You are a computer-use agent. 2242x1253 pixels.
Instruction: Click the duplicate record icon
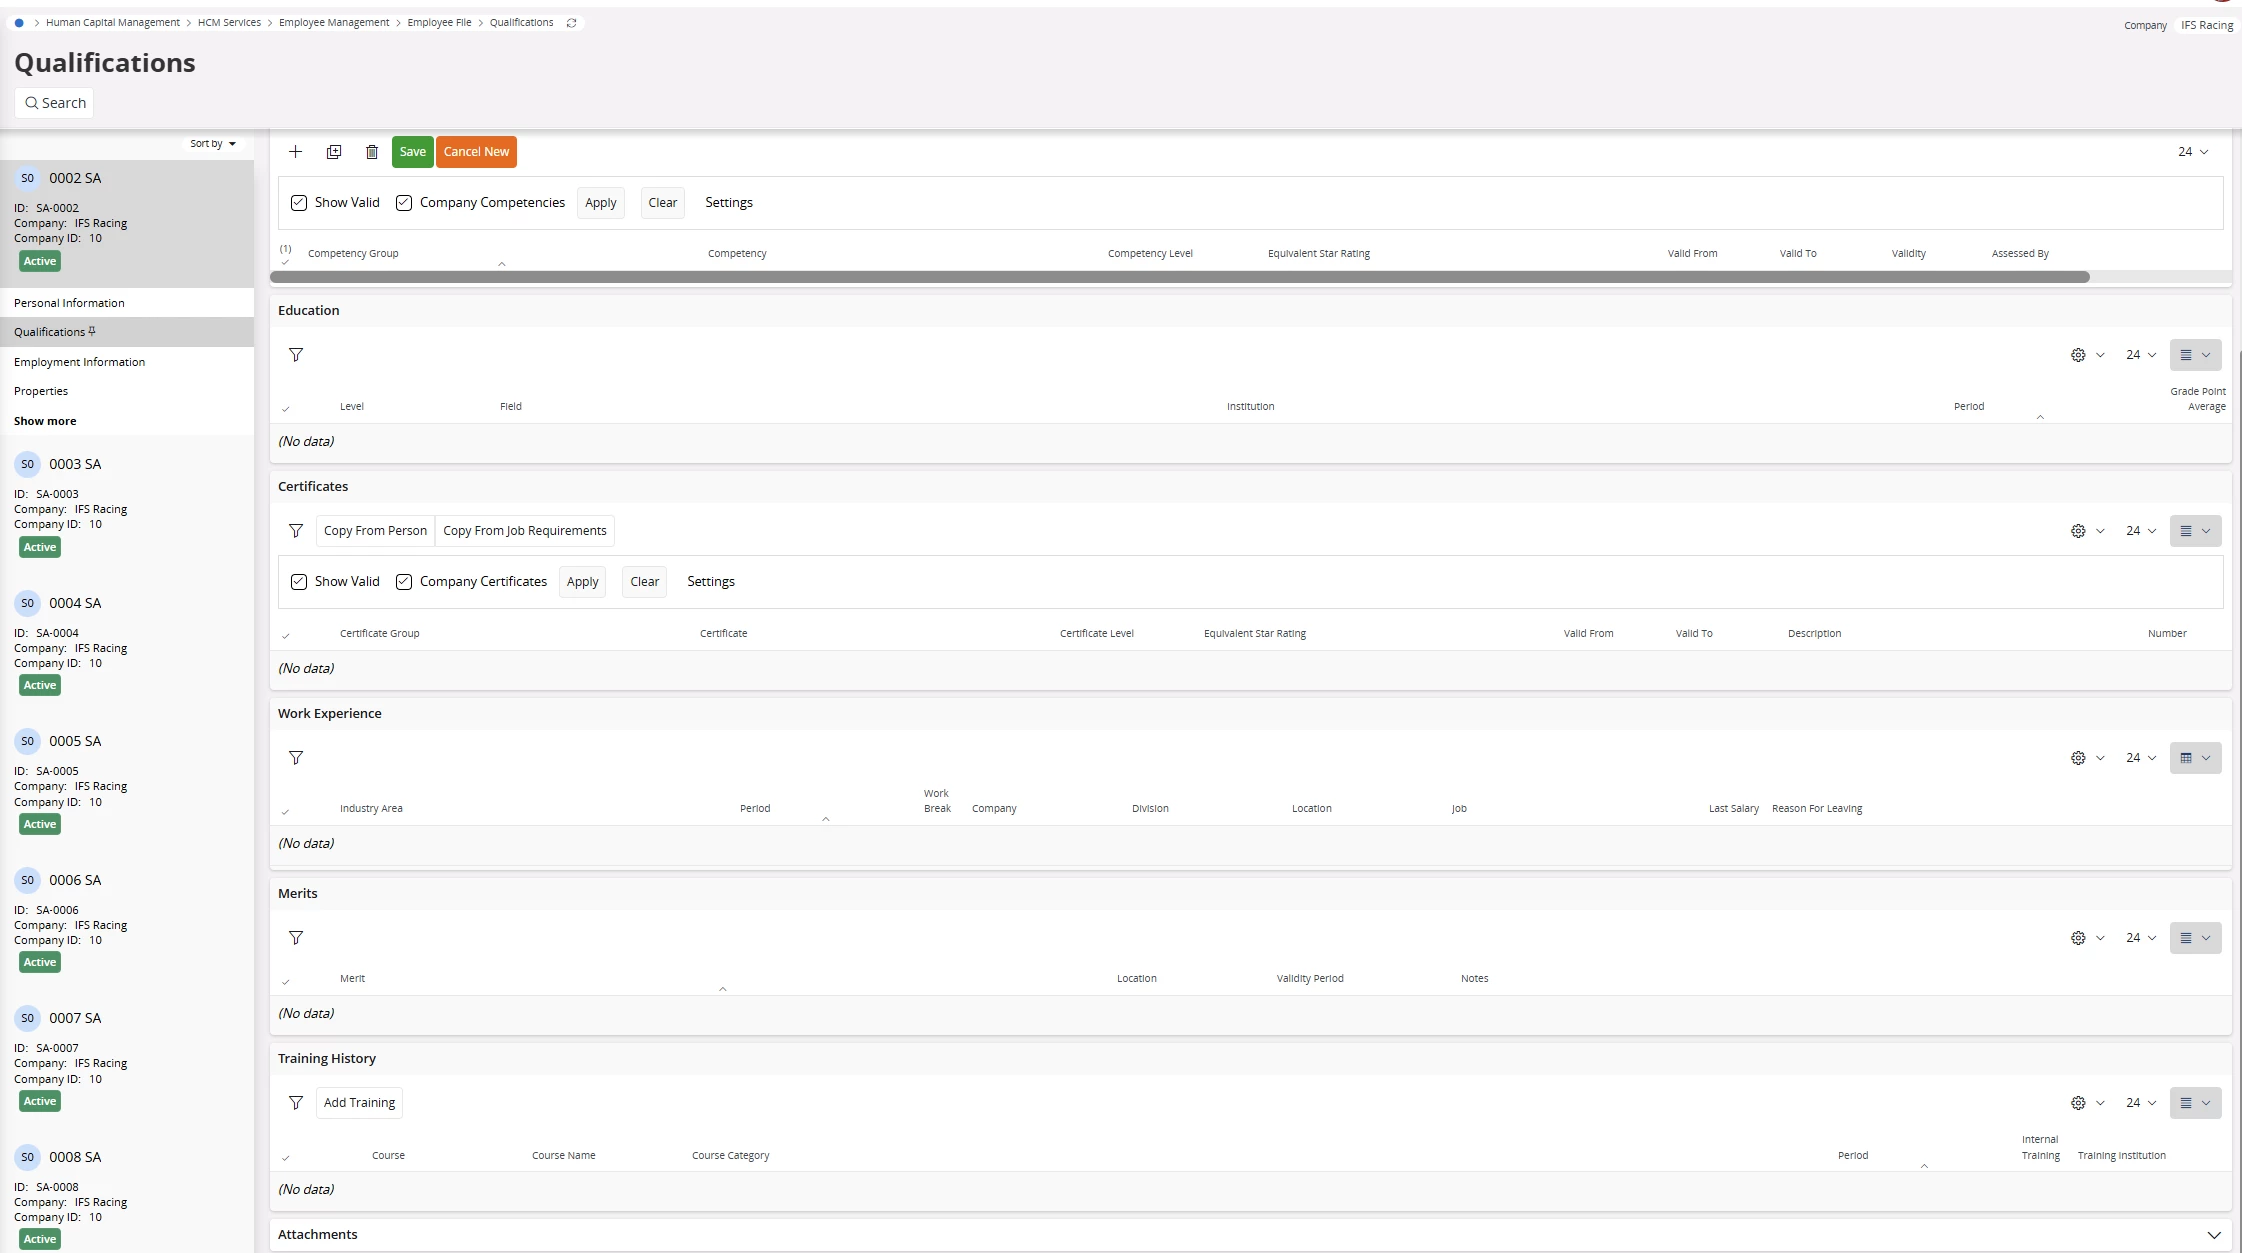coord(334,152)
